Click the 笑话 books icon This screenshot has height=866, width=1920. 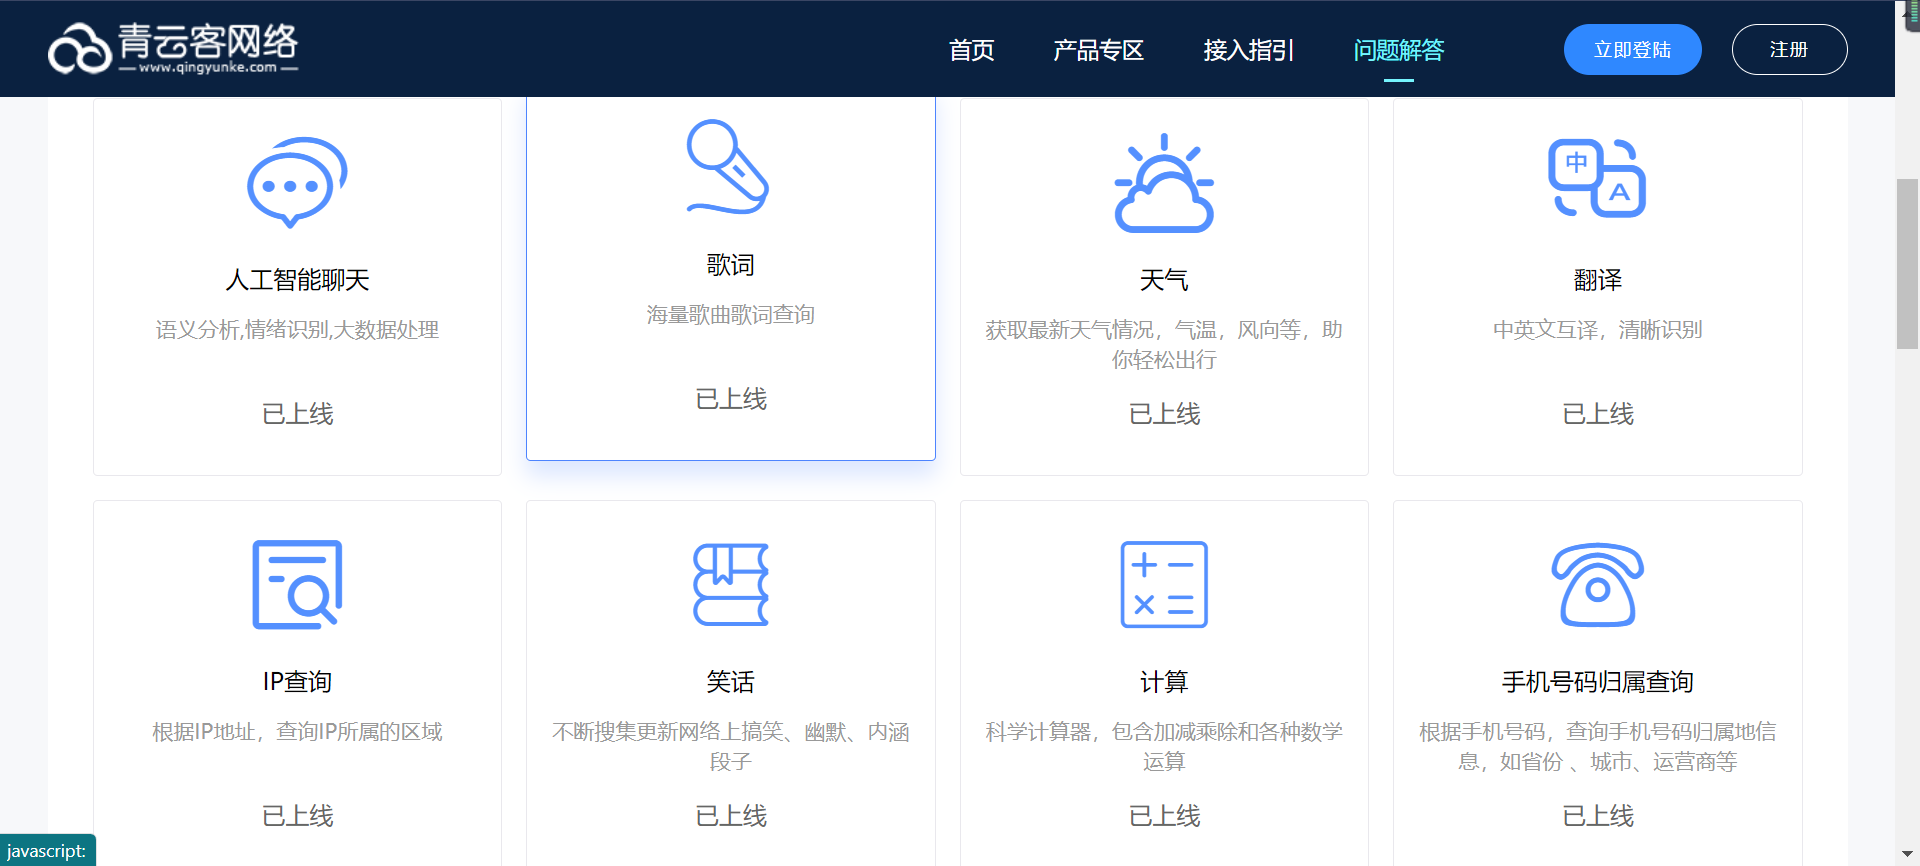[x=731, y=585]
